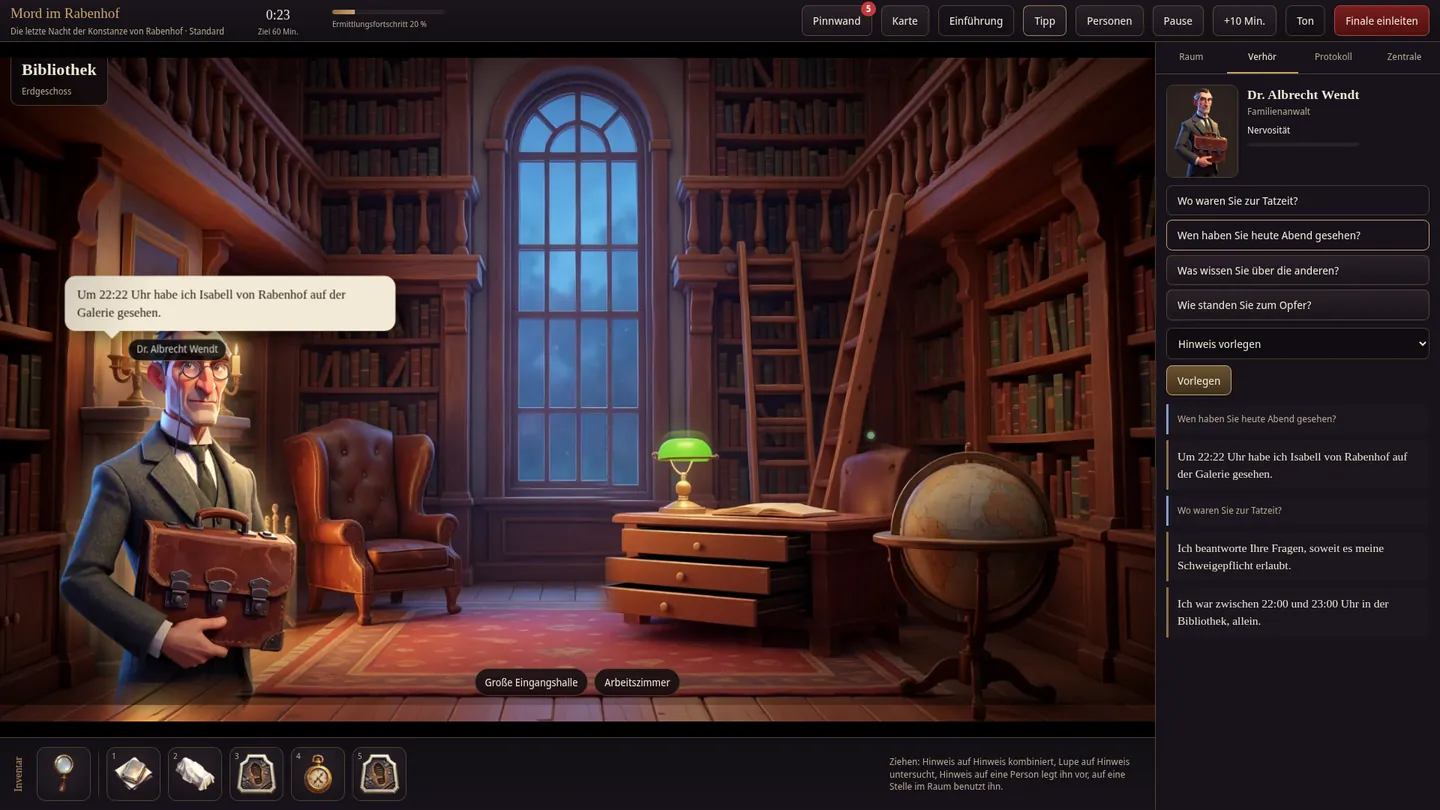Select the footprint clue in slot 3
Viewport: 1440px width, 810px height.
[x=256, y=773]
